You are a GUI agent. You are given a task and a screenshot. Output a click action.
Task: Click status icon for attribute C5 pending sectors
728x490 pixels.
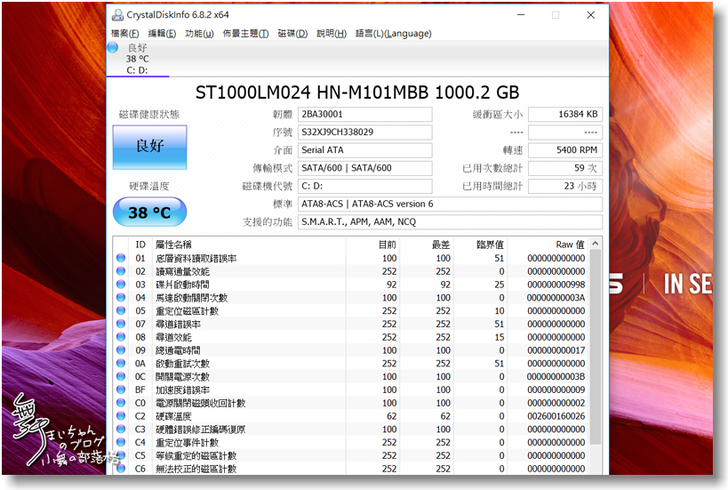121,455
